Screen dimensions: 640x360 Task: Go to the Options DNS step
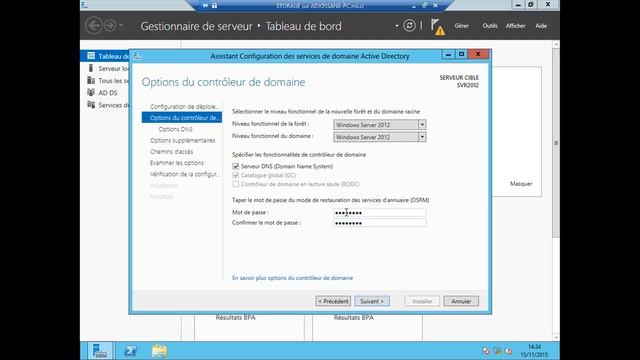tap(176, 129)
